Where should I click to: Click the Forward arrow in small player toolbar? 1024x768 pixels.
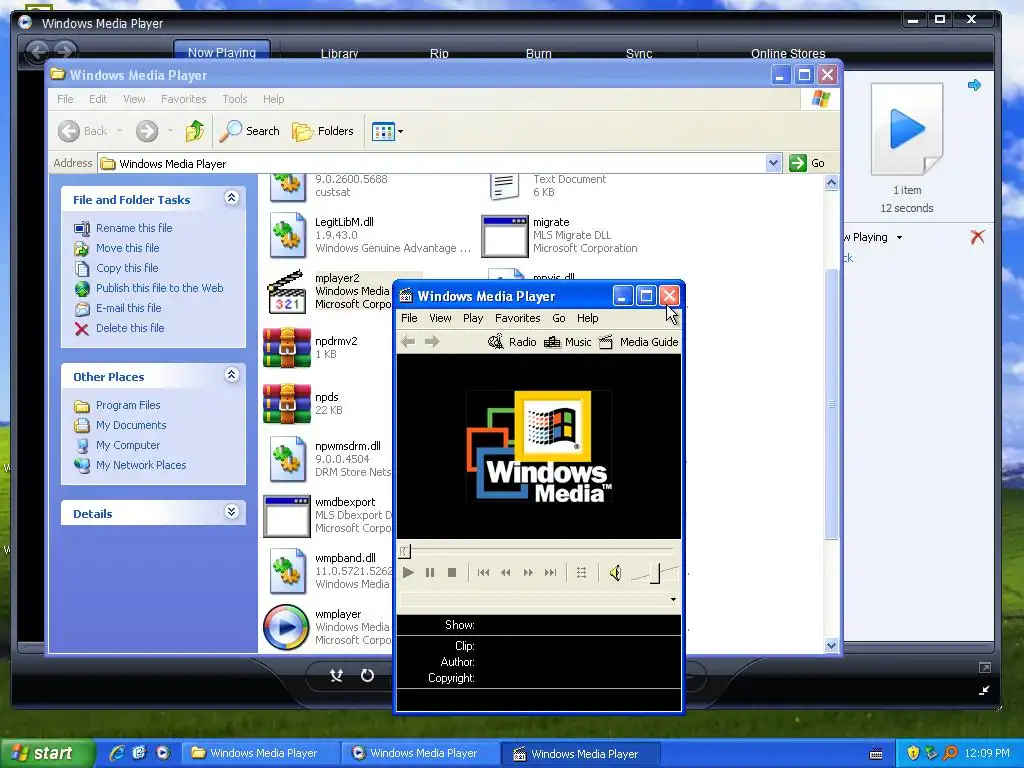click(432, 342)
